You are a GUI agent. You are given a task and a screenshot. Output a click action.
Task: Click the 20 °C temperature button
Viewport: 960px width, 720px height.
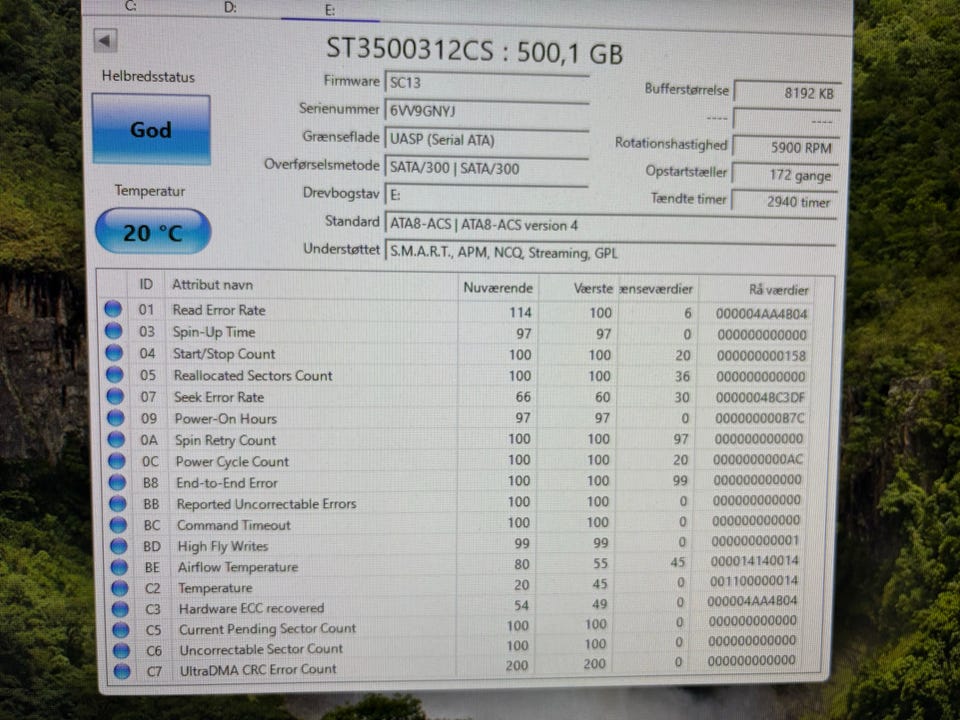point(153,231)
